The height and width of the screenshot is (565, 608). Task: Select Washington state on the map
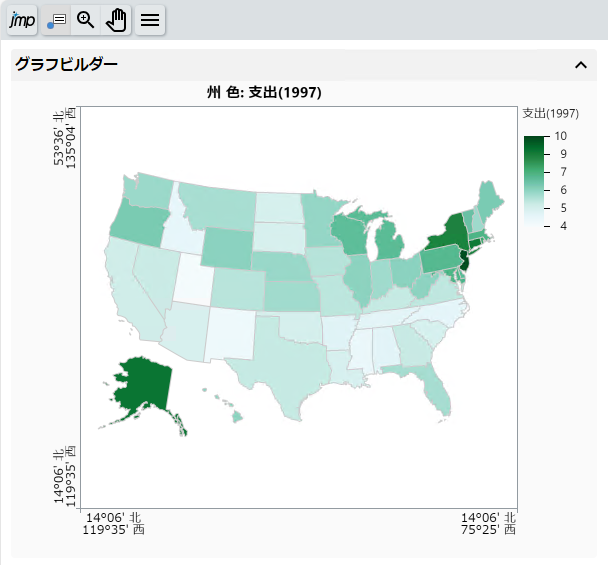[149, 189]
